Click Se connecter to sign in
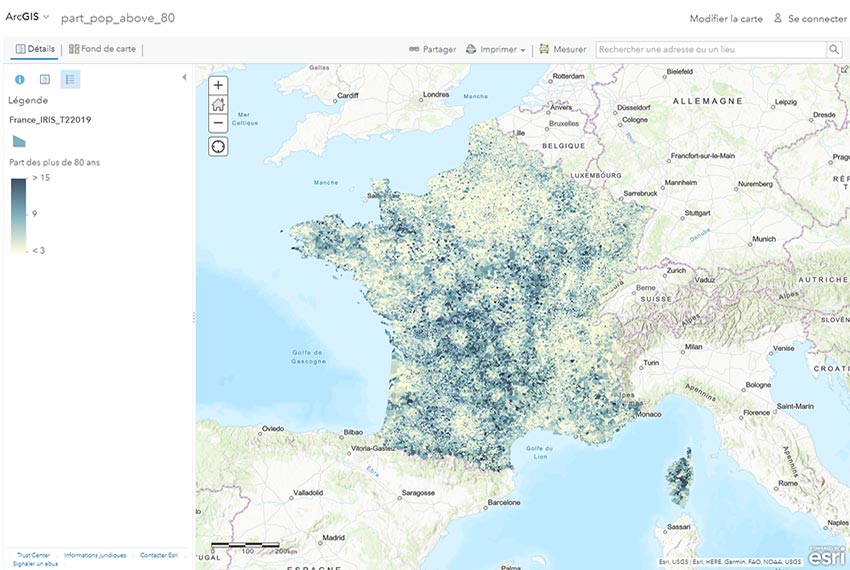850x570 pixels. [x=809, y=19]
